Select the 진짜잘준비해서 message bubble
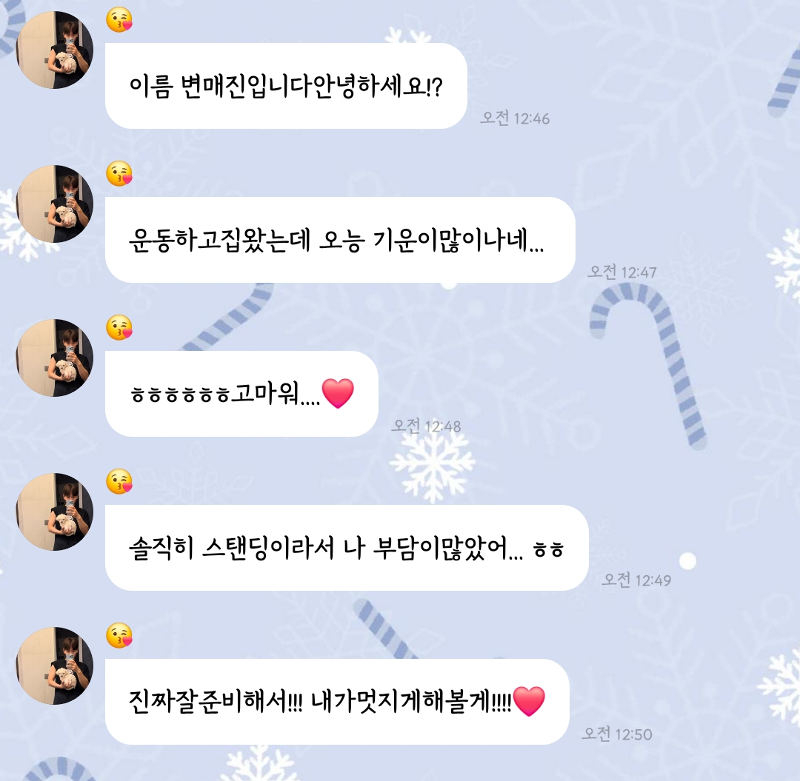This screenshot has width=800, height=781. [337, 702]
